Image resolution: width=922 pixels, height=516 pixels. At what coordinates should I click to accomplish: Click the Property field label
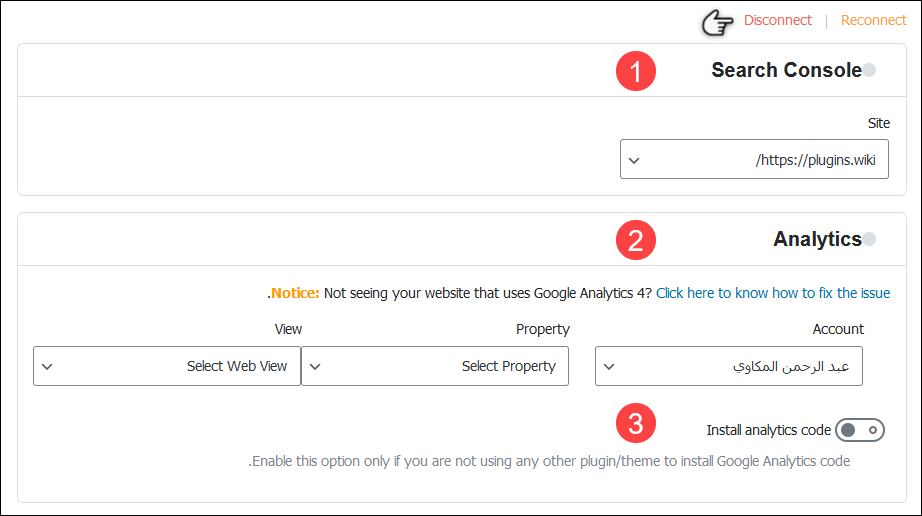click(542, 329)
